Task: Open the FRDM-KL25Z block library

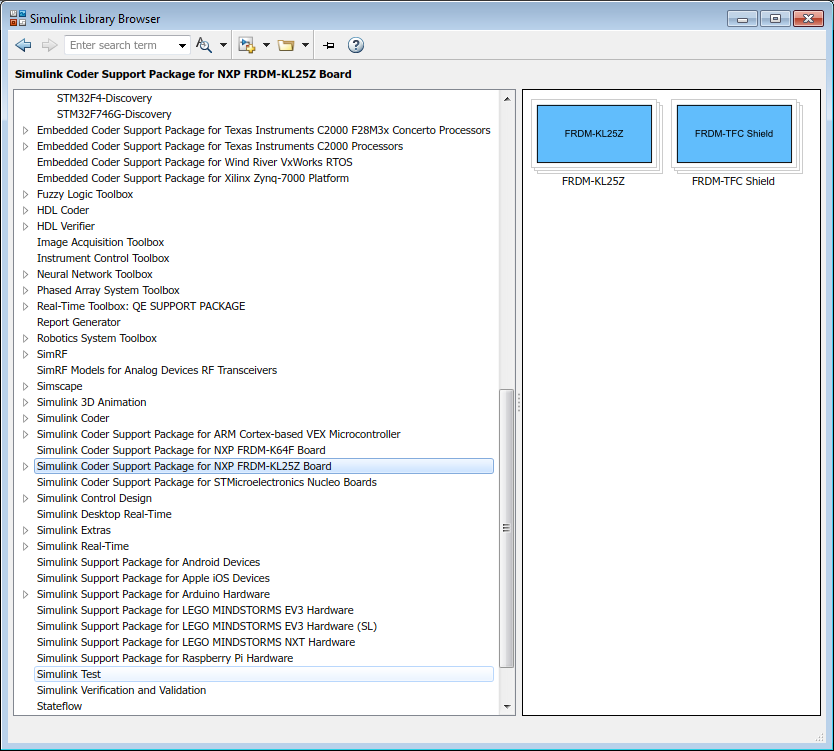Action: tap(594, 134)
